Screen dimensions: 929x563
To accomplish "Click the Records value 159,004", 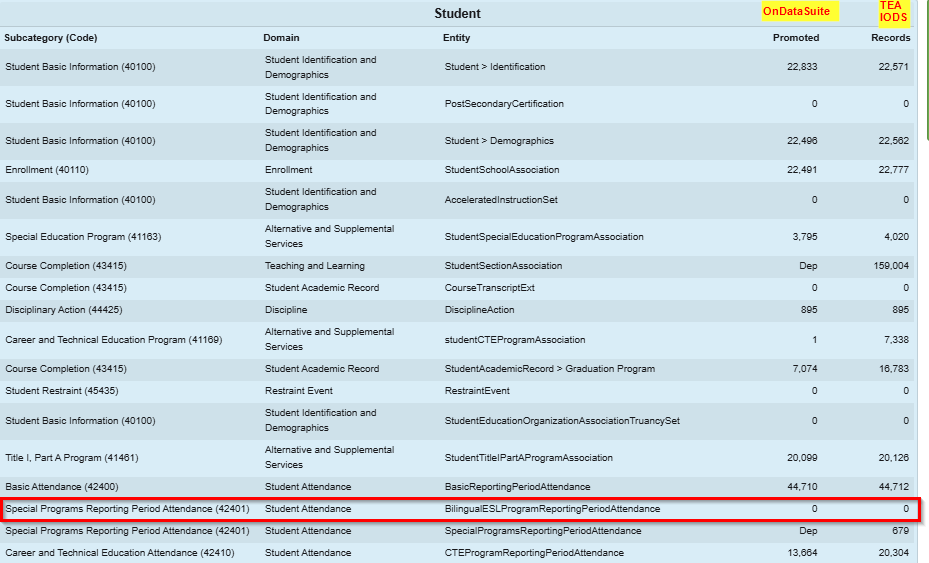I will (888, 266).
